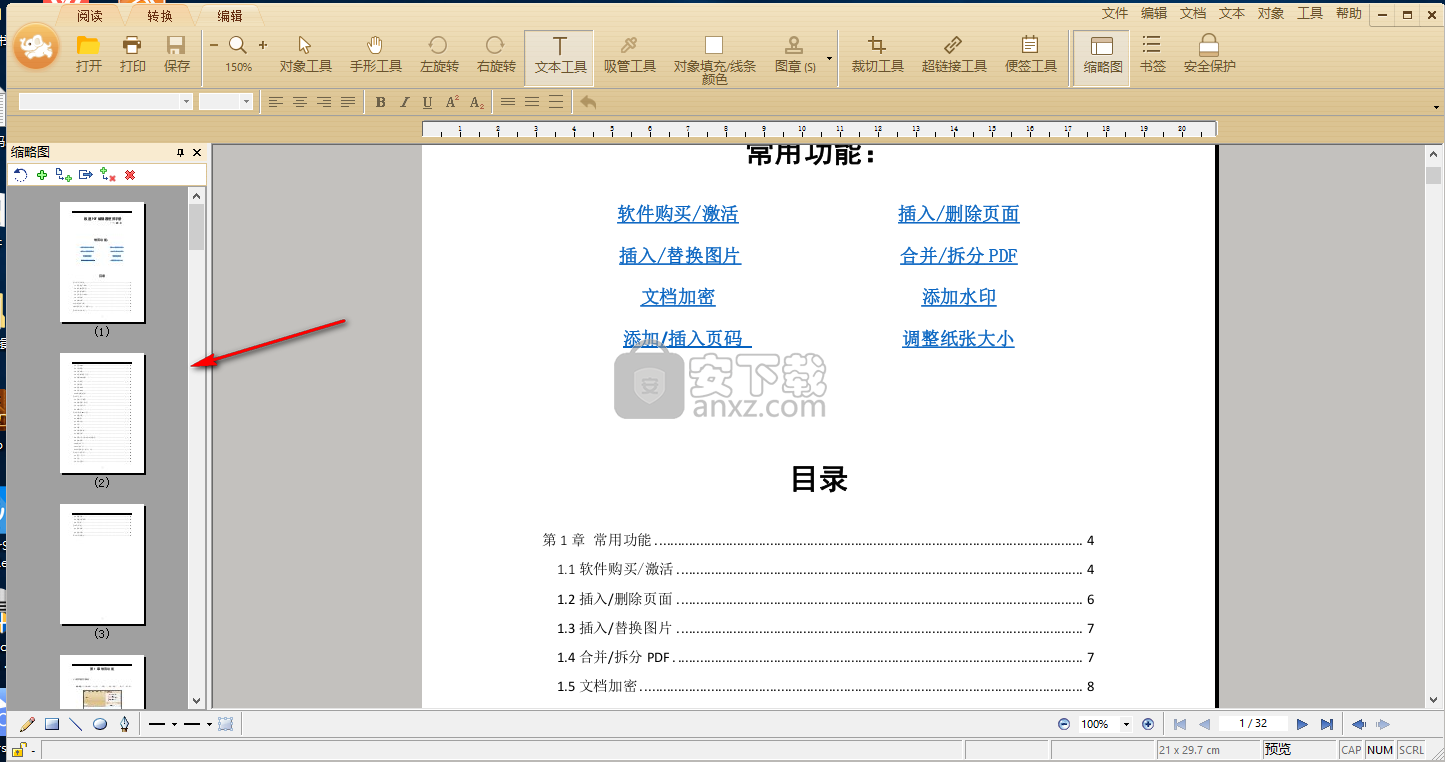Save document with the 保存 icon

(x=177, y=54)
